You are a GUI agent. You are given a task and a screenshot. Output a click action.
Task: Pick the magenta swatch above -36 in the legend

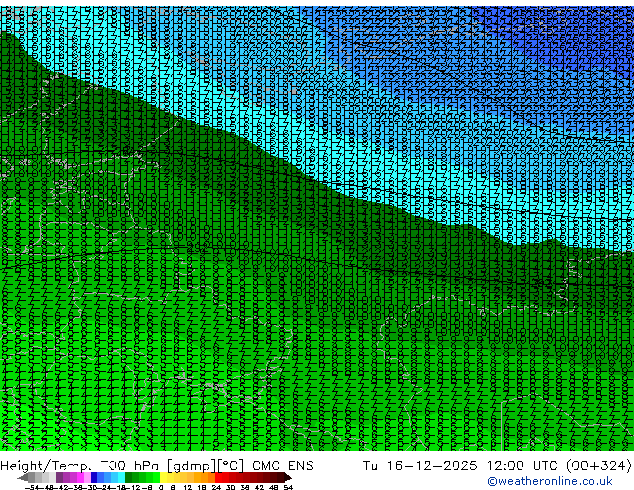click(80, 477)
